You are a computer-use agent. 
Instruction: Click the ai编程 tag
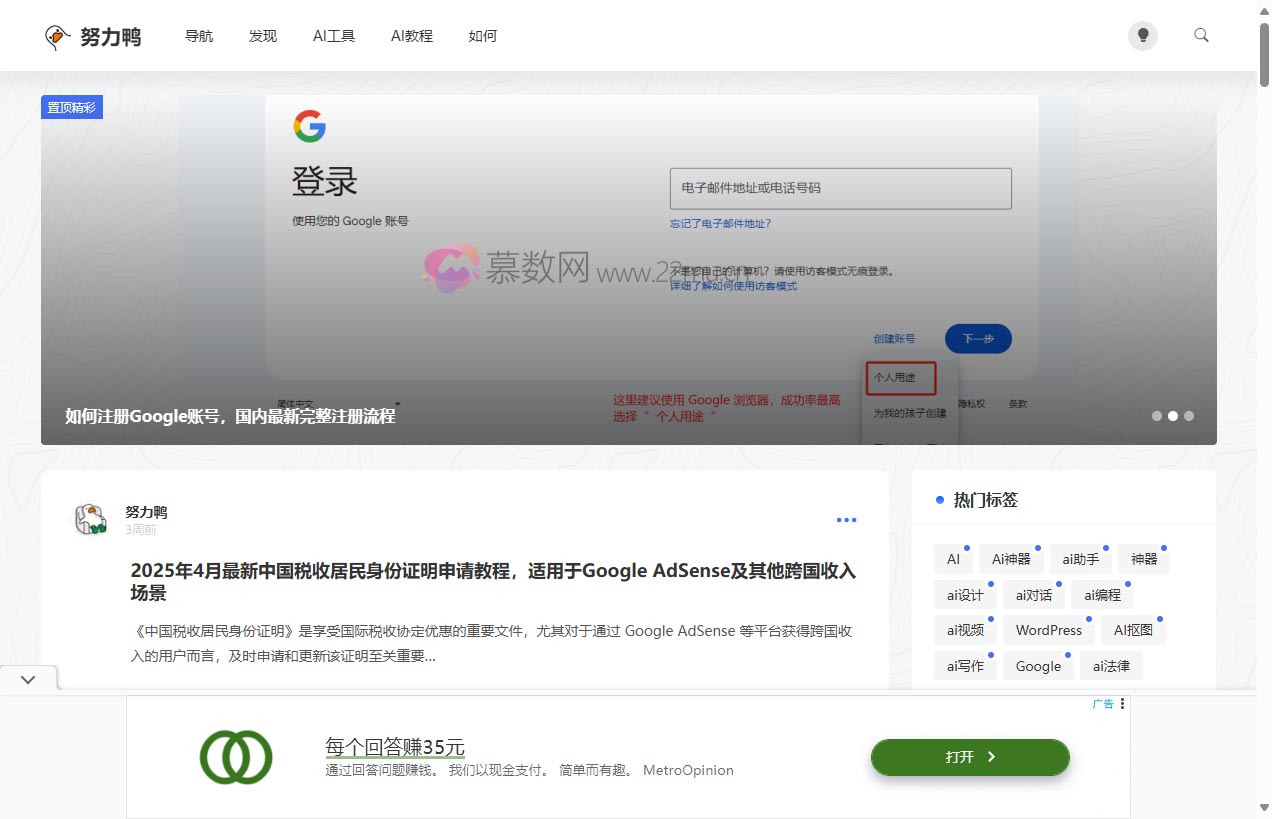coord(1102,595)
